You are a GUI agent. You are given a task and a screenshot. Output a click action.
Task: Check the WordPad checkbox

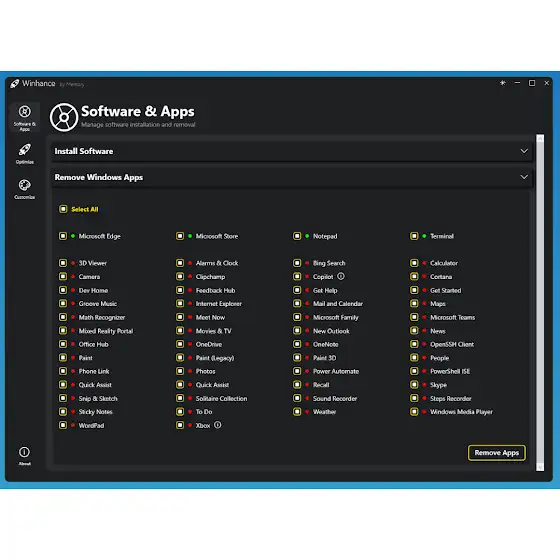[63, 425]
